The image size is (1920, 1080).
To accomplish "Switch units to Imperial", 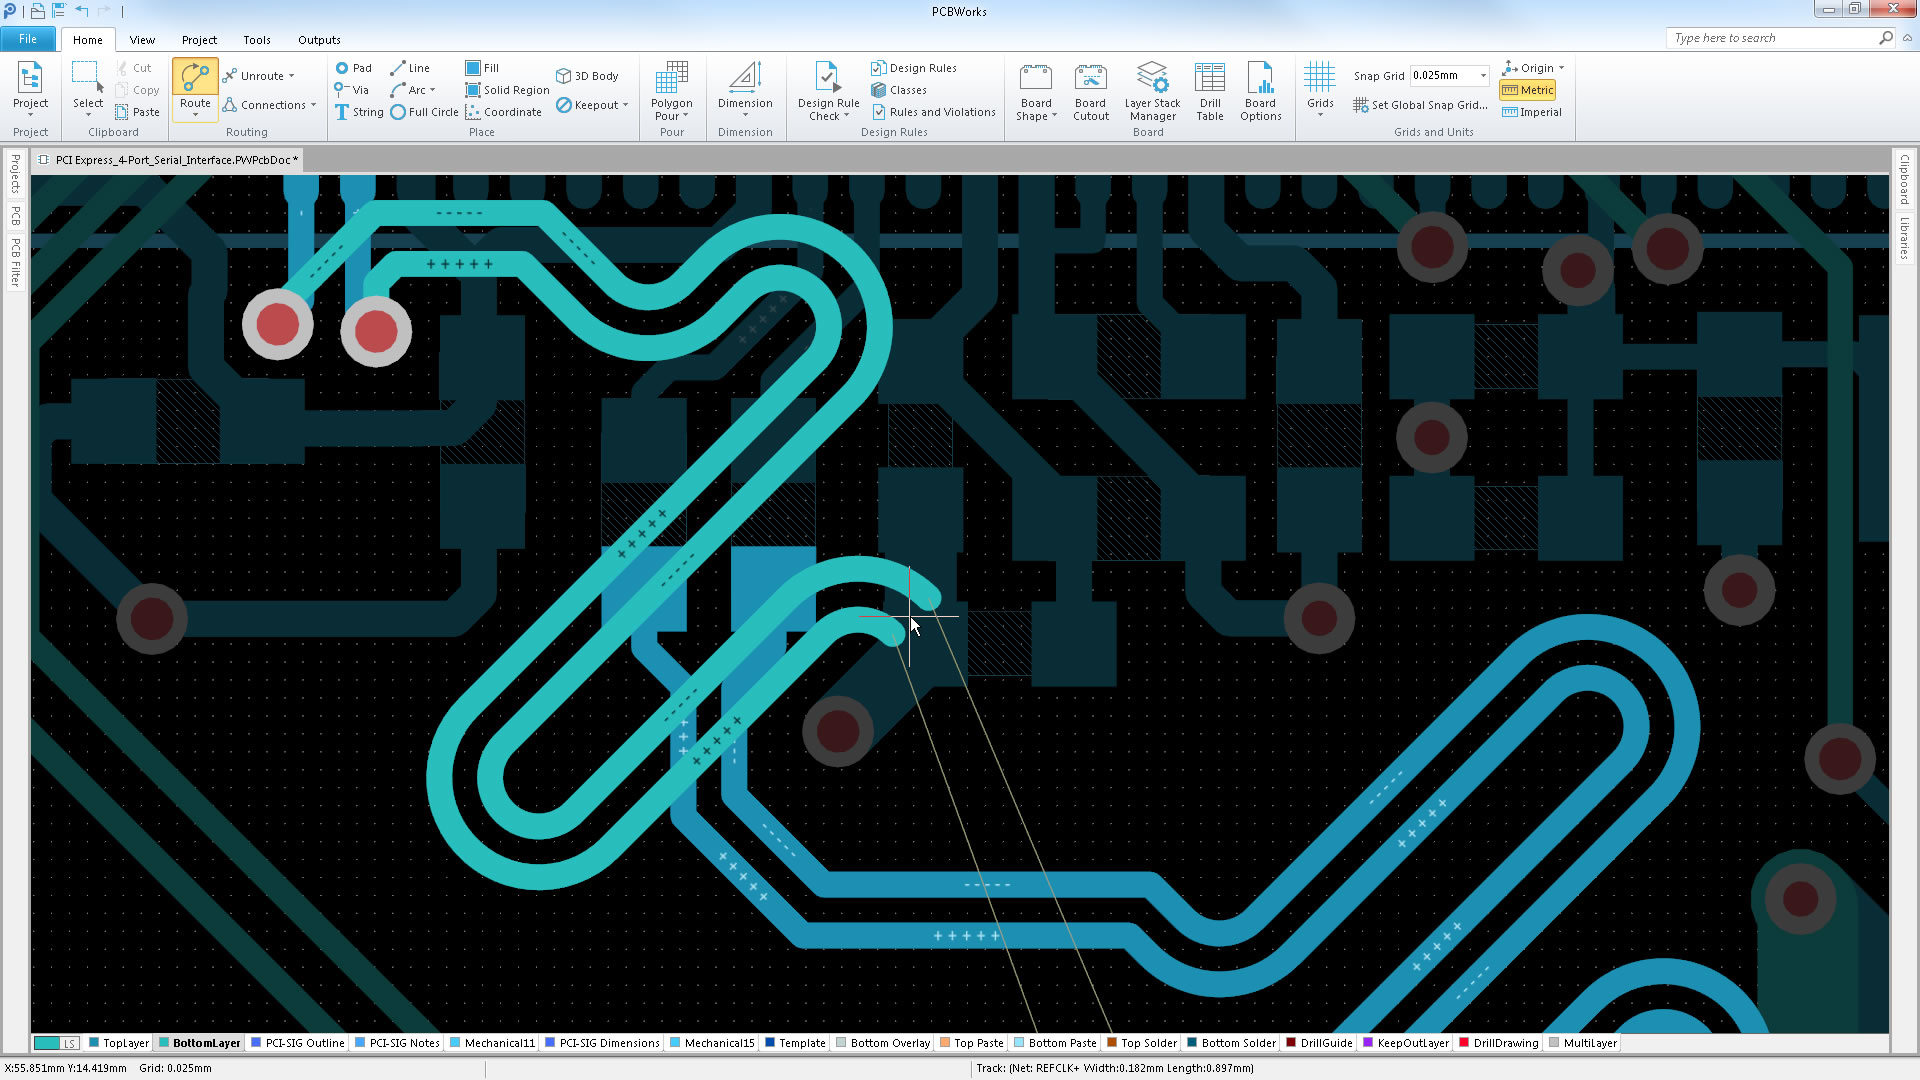I will [1531, 112].
